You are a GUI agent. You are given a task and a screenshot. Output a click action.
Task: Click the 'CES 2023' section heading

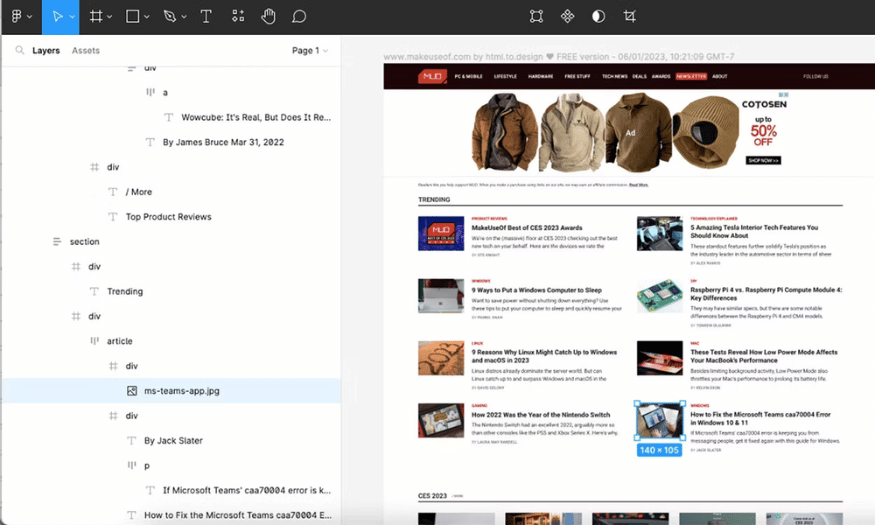point(432,495)
